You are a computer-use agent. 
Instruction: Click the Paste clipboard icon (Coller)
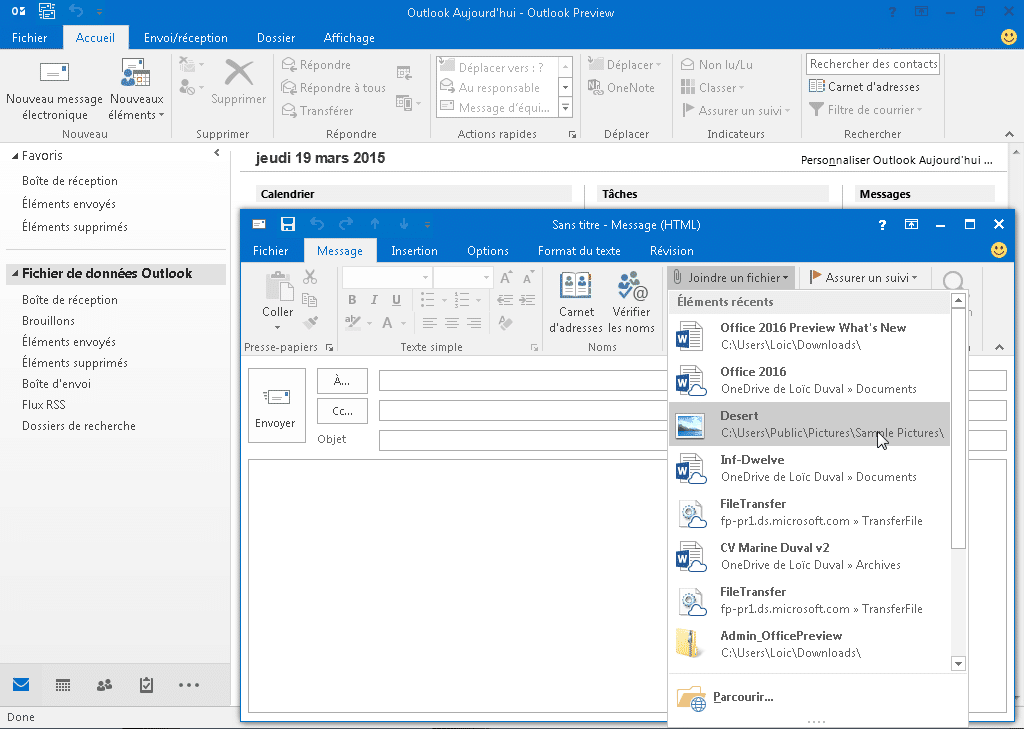click(278, 287)
